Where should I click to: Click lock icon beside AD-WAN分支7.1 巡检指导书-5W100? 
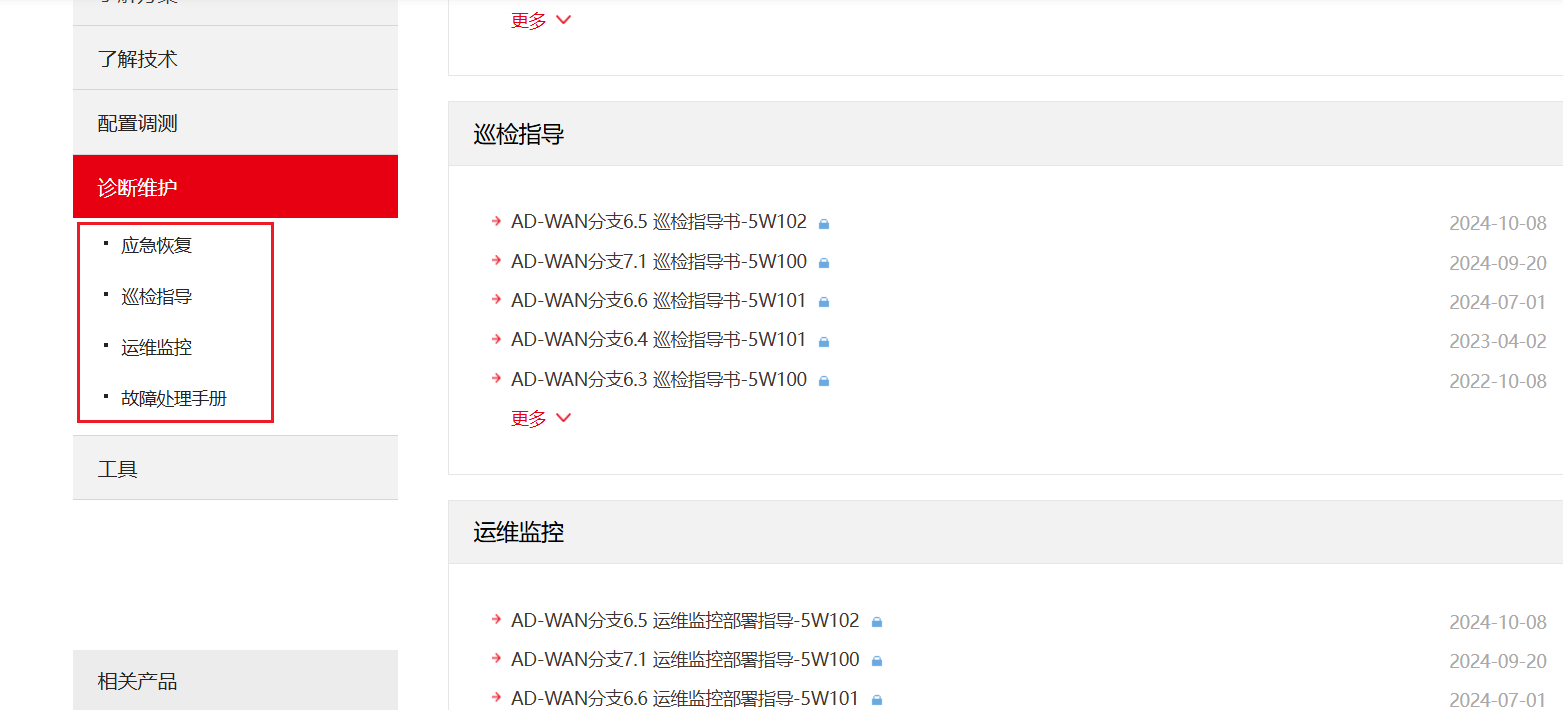pyautogui.click(x=824, y=263)
